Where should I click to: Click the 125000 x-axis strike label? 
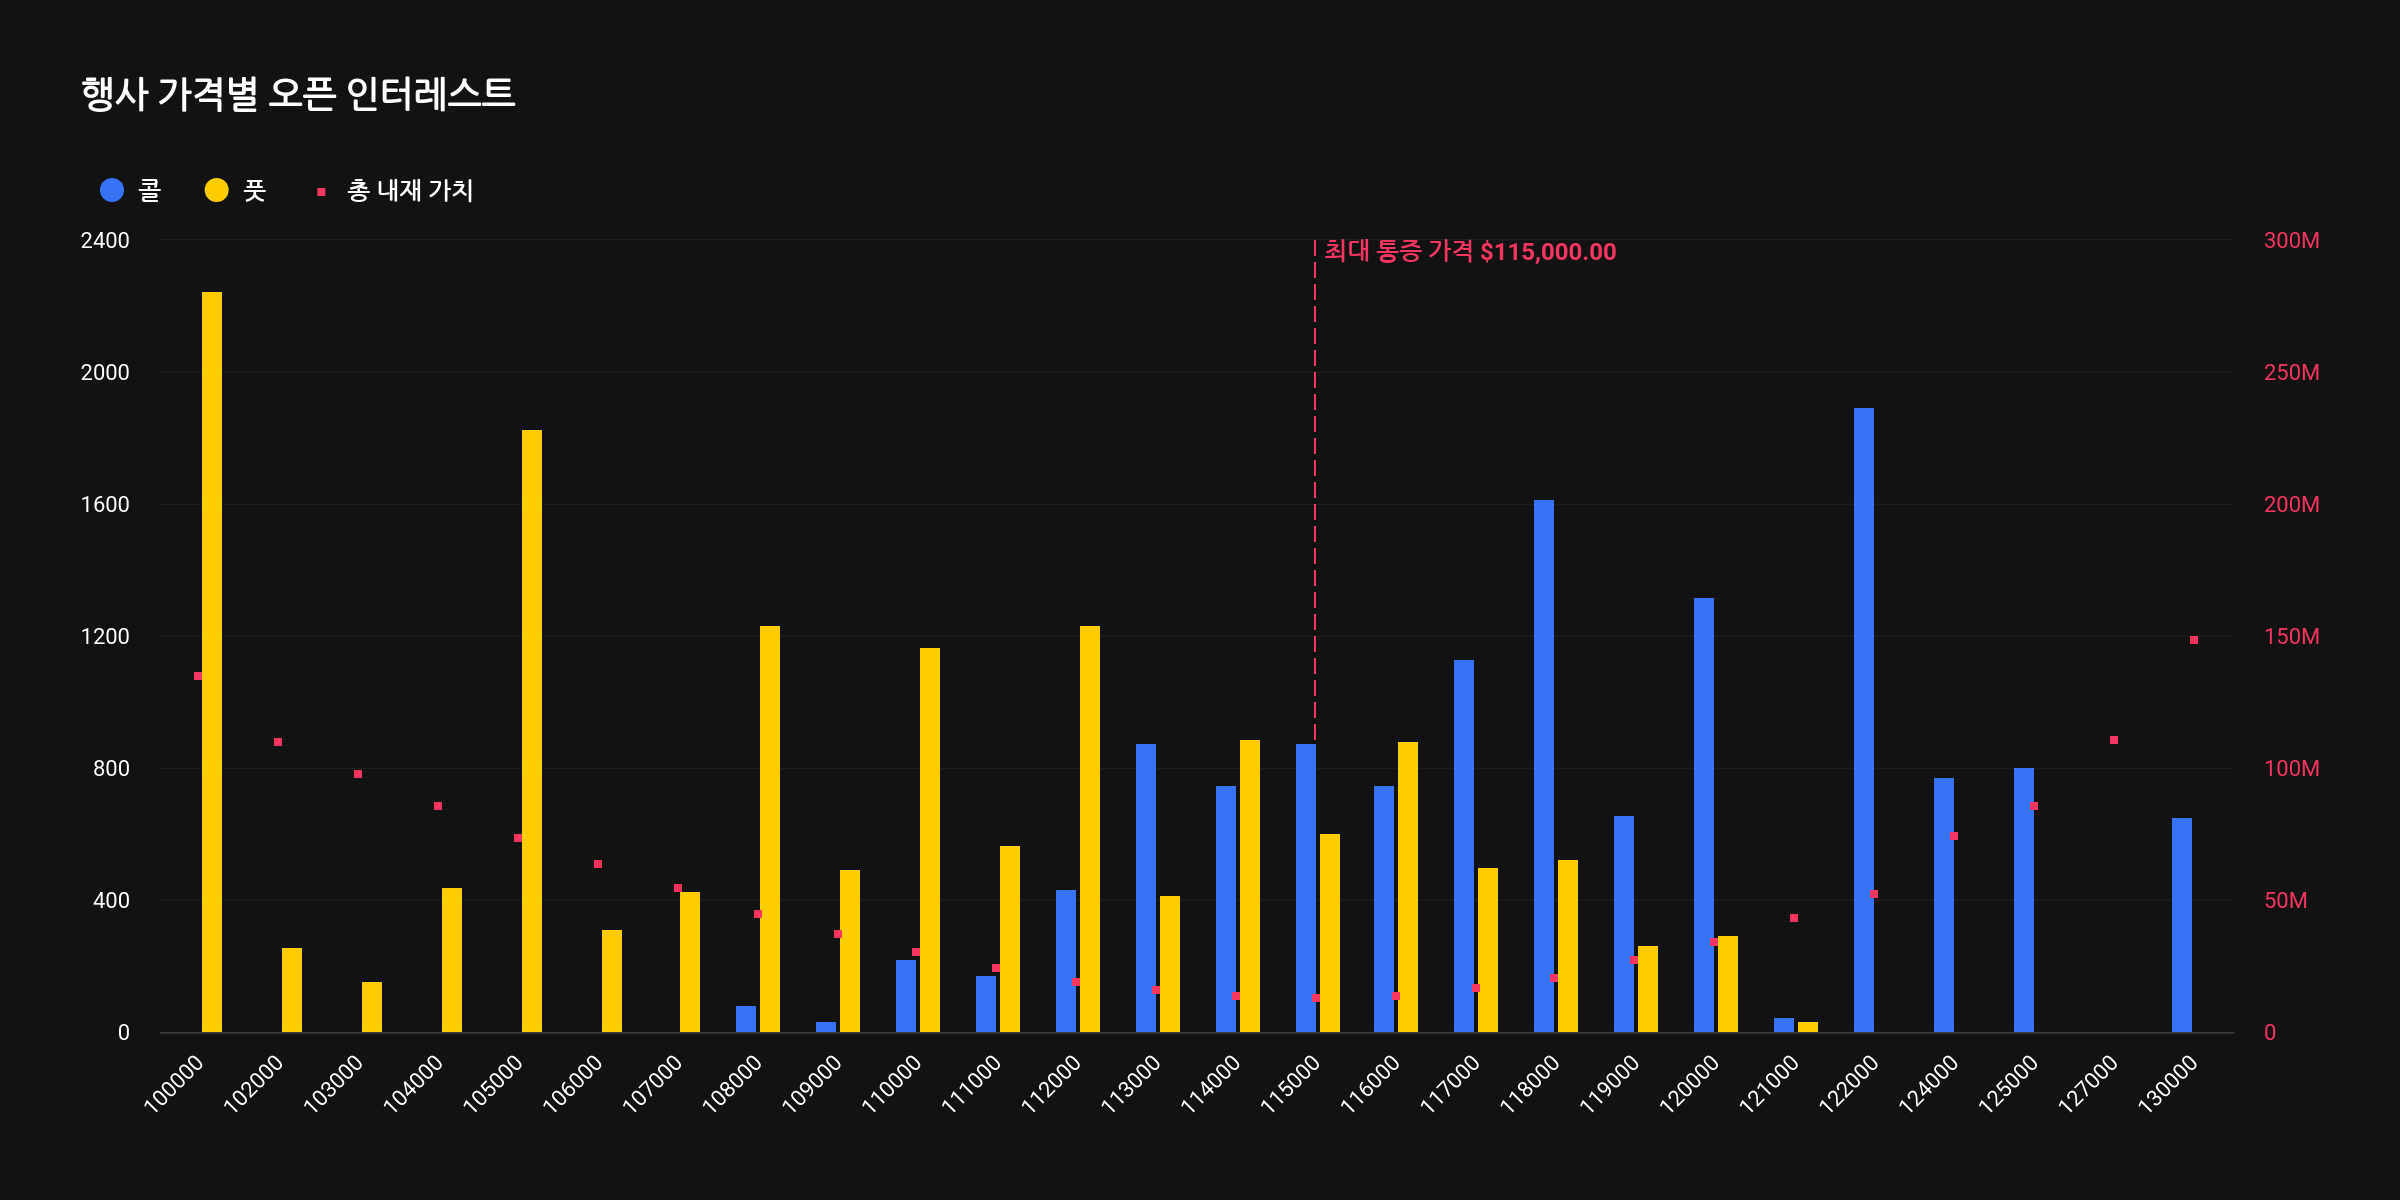point(2008,1085)
